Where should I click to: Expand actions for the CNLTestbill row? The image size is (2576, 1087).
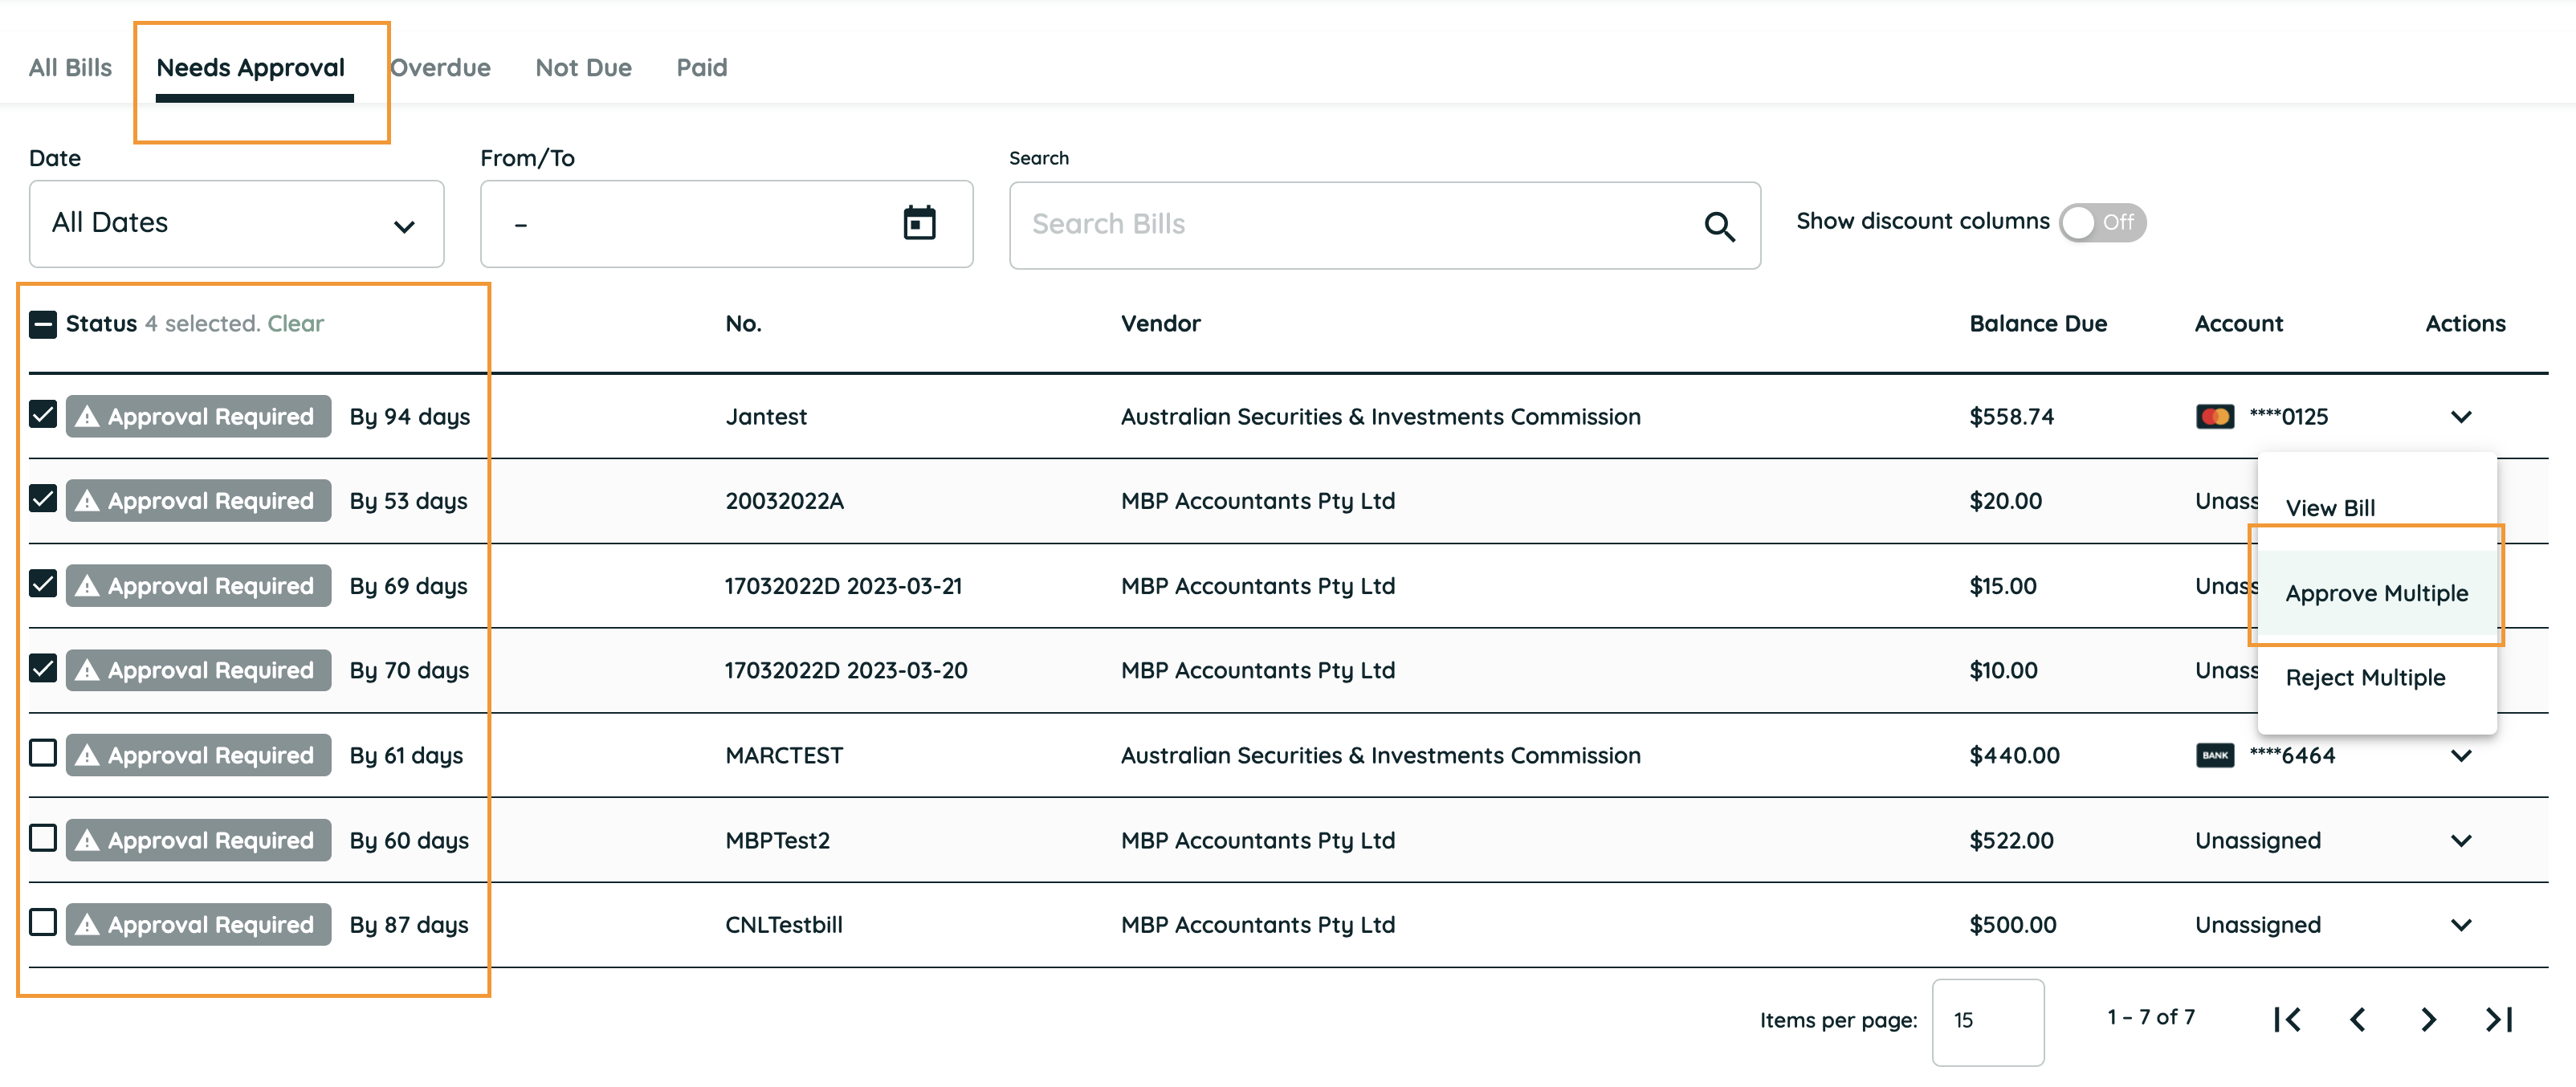click(x=2461, y=925)
